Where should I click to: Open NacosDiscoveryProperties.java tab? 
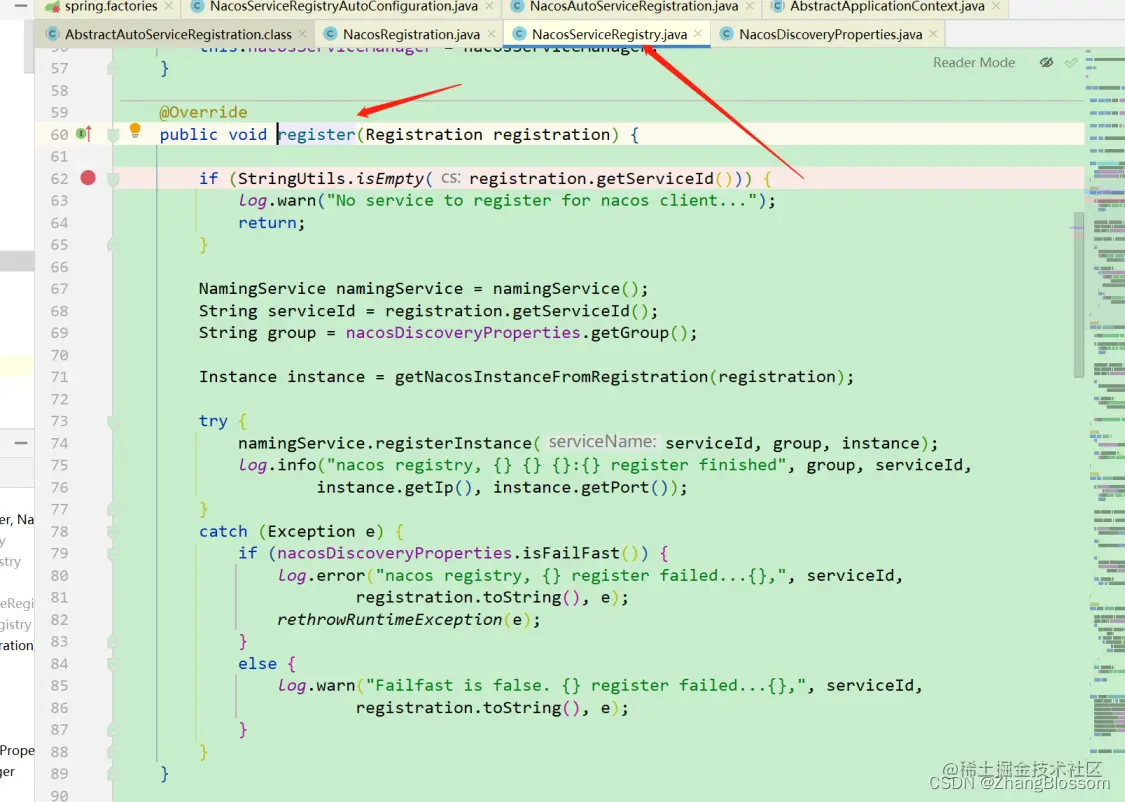(x=830, y=34)
